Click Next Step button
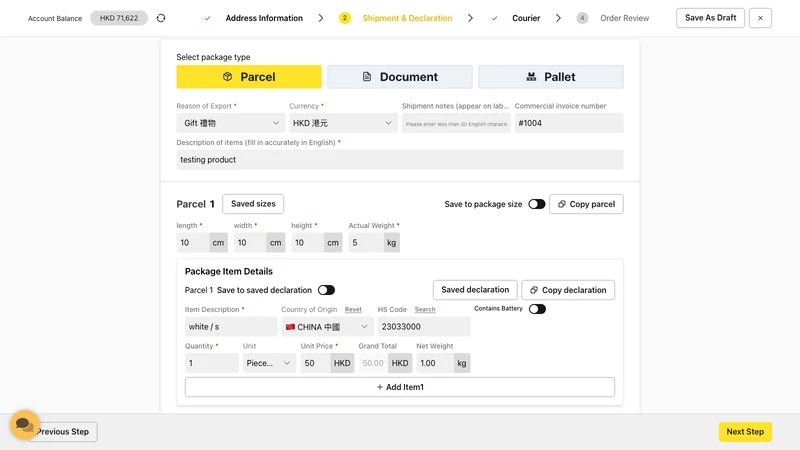This screenshot has width=800, height=450. (745, 432)
